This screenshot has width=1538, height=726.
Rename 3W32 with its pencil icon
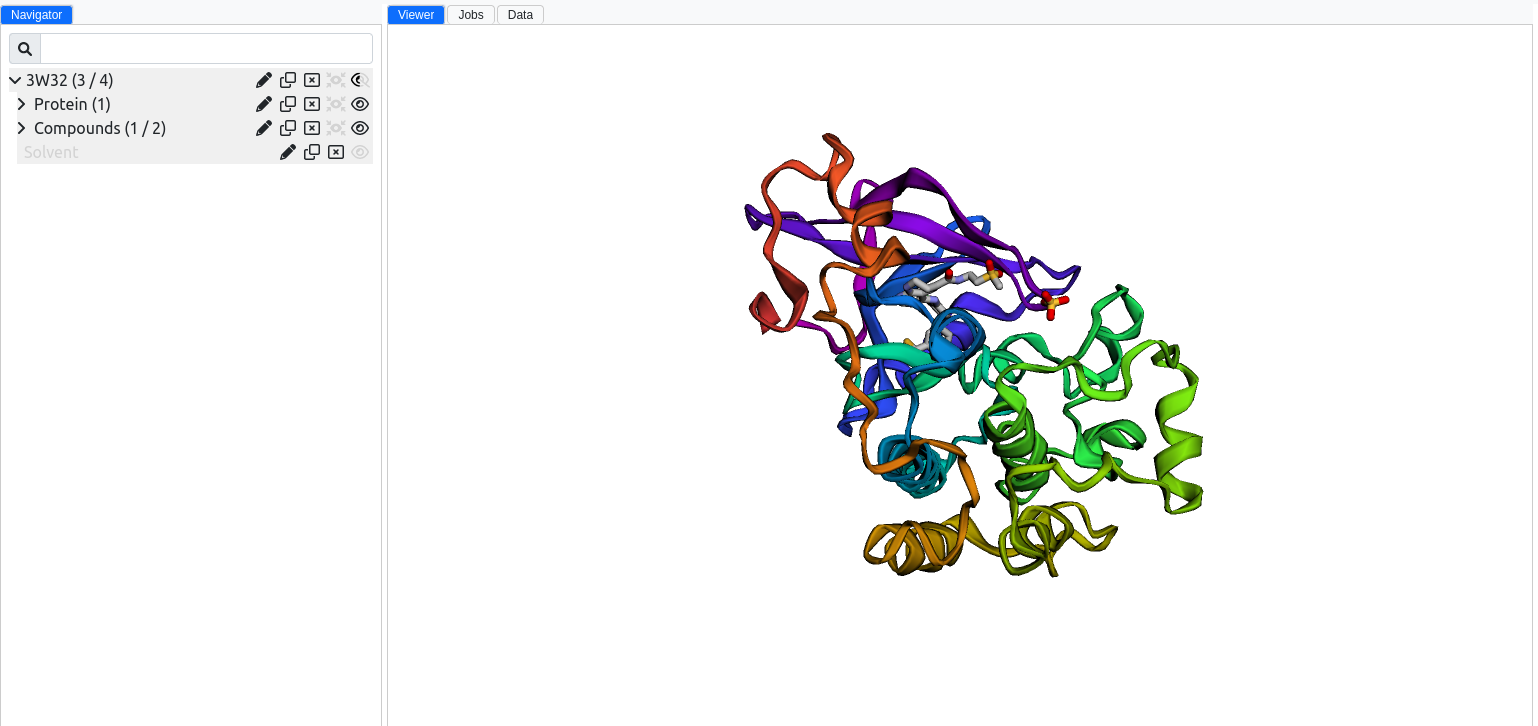click(x=264, y=80)
